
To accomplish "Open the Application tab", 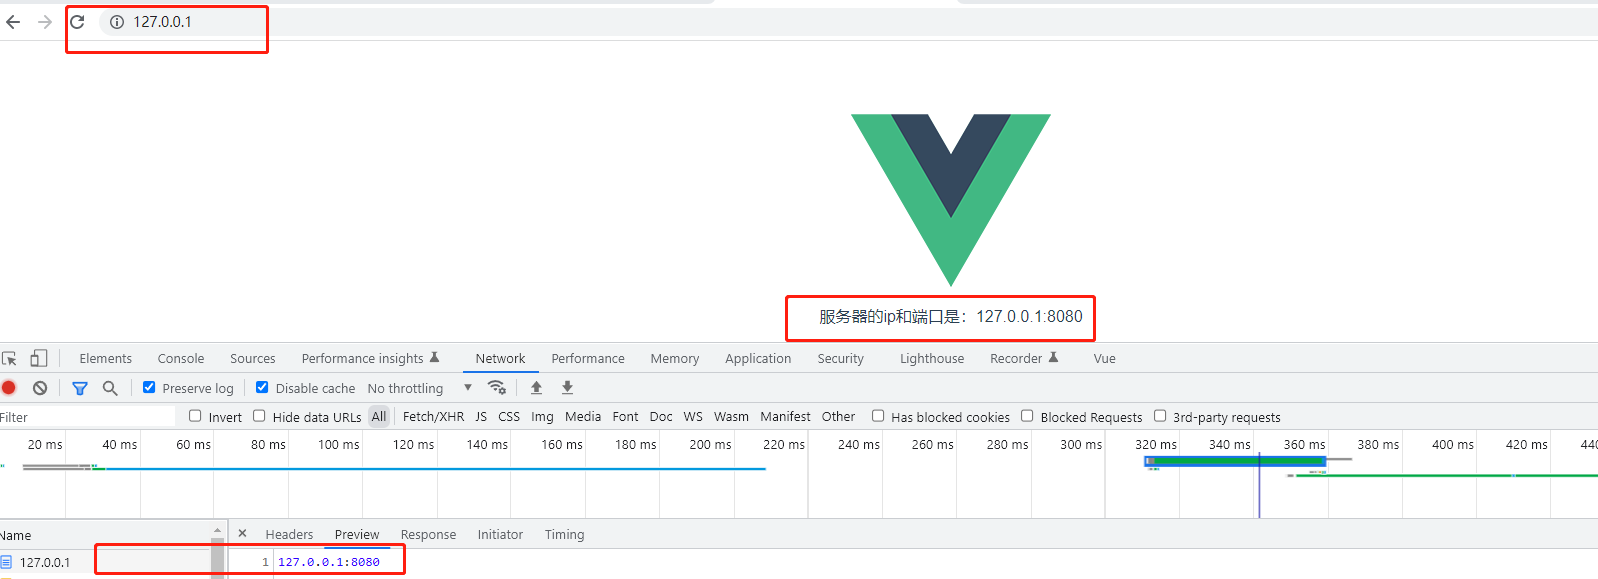I will 758,359.
